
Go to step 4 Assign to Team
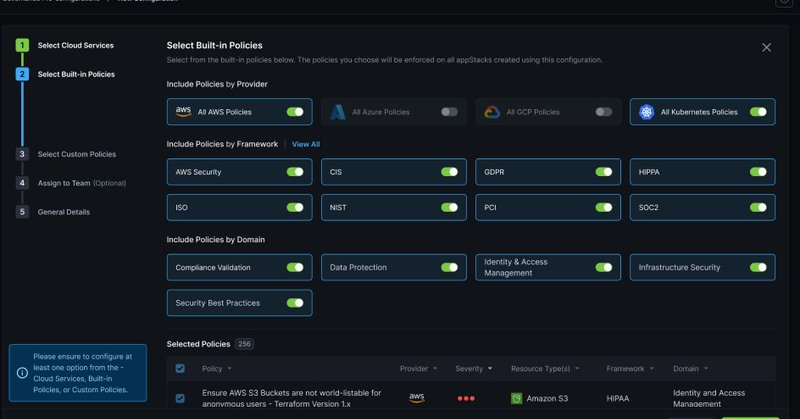pyautogui.click(x=71, y=183)
